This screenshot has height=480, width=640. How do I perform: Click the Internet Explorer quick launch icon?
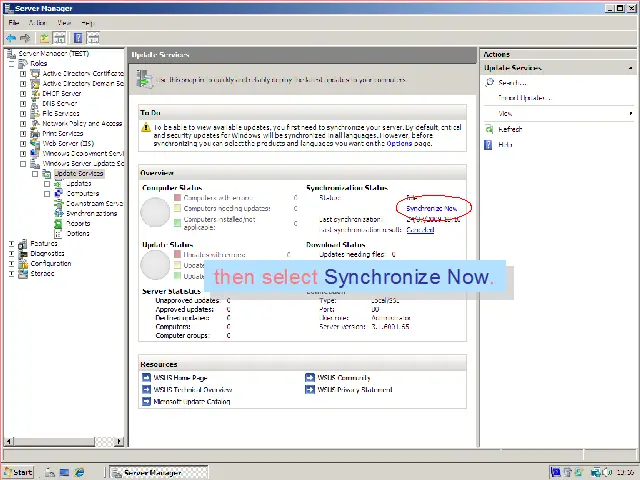point(79,472)
